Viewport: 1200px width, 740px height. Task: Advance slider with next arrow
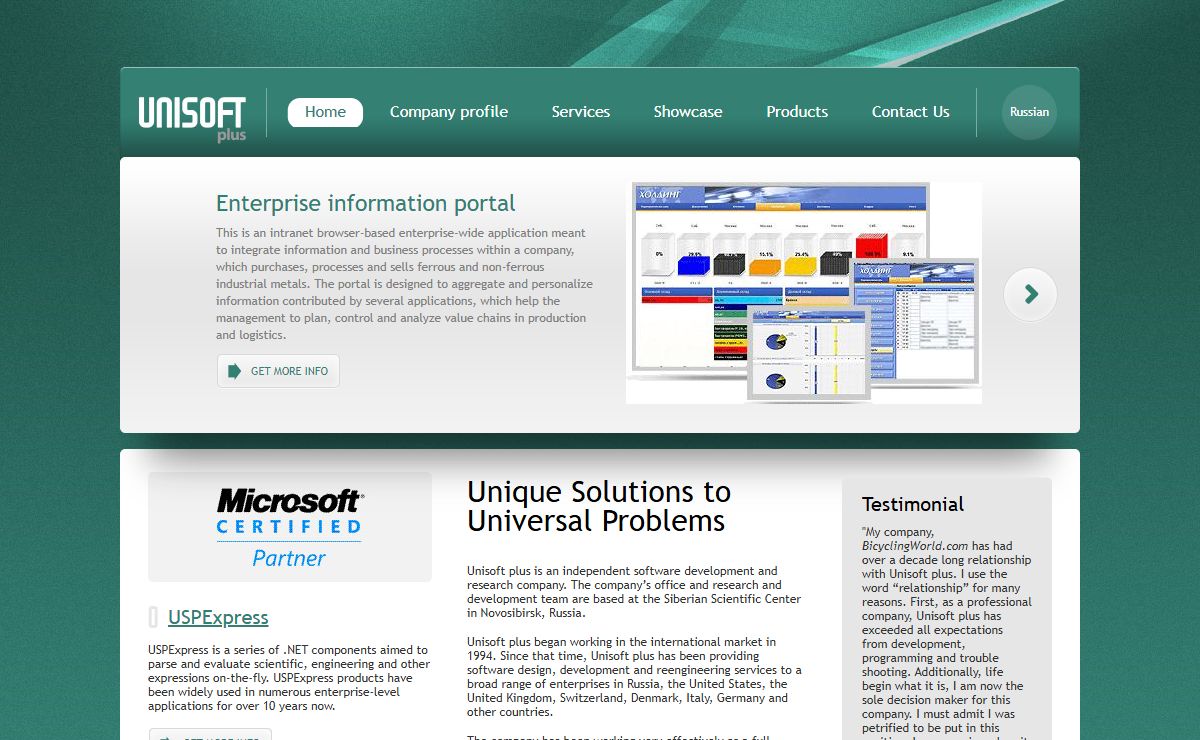point(1030,294)
